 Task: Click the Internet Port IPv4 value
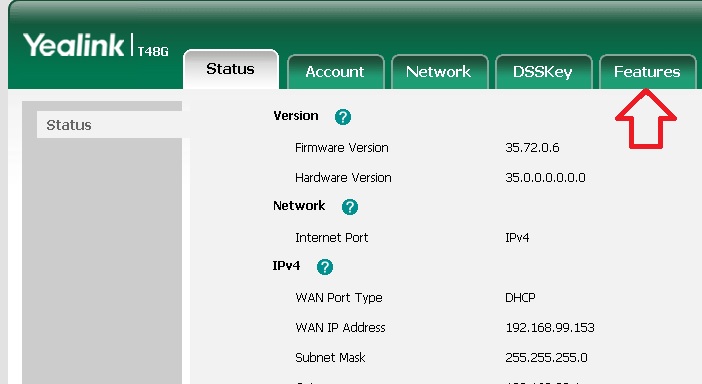pyautogui.click(x=517, y=238)
